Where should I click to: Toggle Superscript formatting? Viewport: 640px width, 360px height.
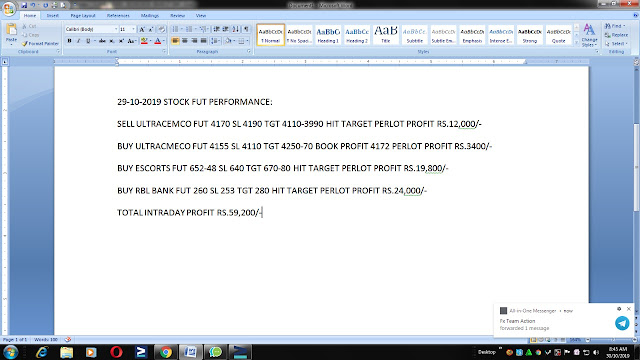[121, 41]
